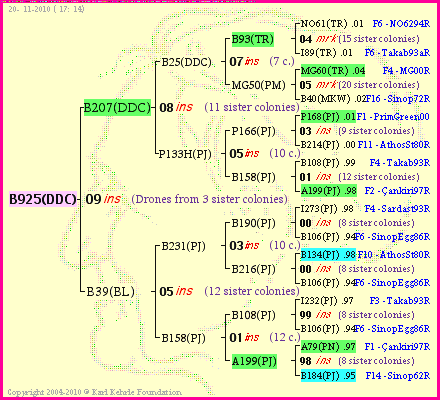Click the MG50(PM) node
The height and width of the screenshot is (400, 440).
click(258, 85)
